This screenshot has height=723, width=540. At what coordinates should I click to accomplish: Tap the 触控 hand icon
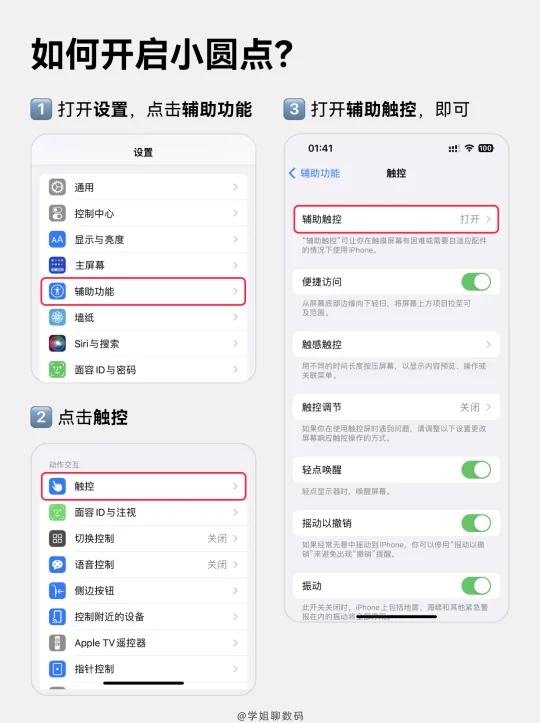pos(57,486)
